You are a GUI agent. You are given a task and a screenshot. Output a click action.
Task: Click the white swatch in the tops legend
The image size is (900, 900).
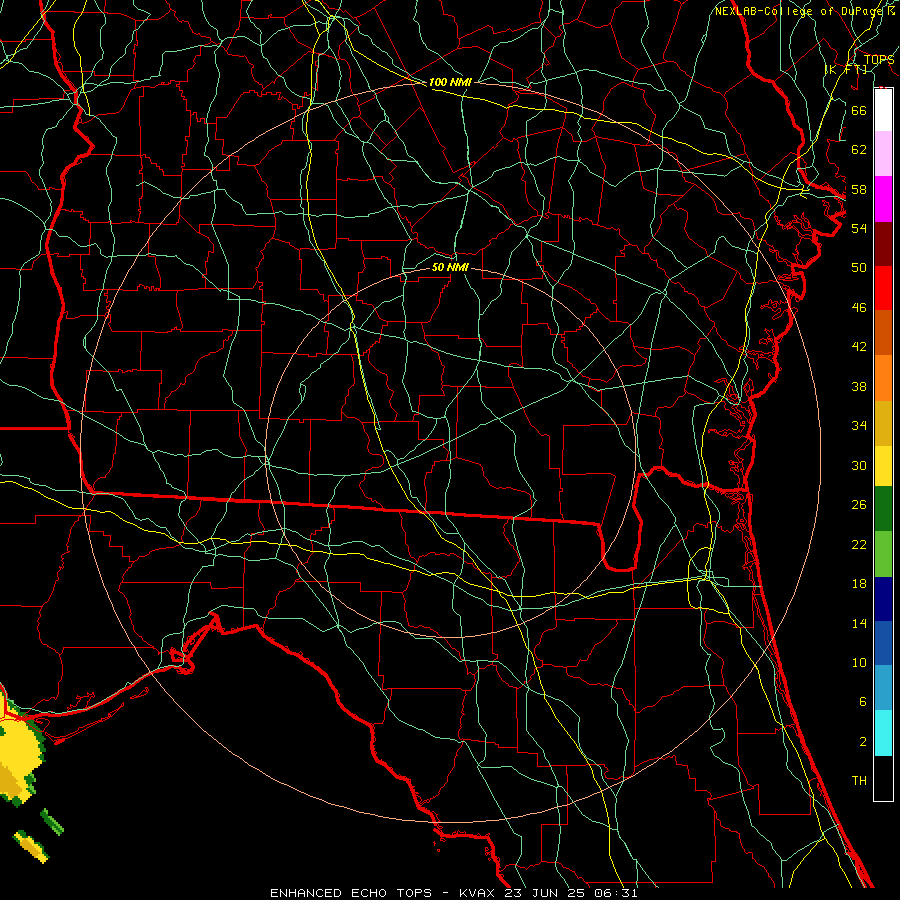[x=883, y=110]
